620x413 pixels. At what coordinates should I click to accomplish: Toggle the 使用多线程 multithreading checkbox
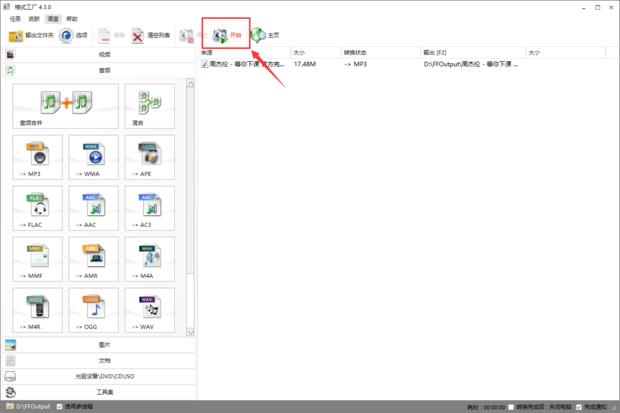[59, 407]
